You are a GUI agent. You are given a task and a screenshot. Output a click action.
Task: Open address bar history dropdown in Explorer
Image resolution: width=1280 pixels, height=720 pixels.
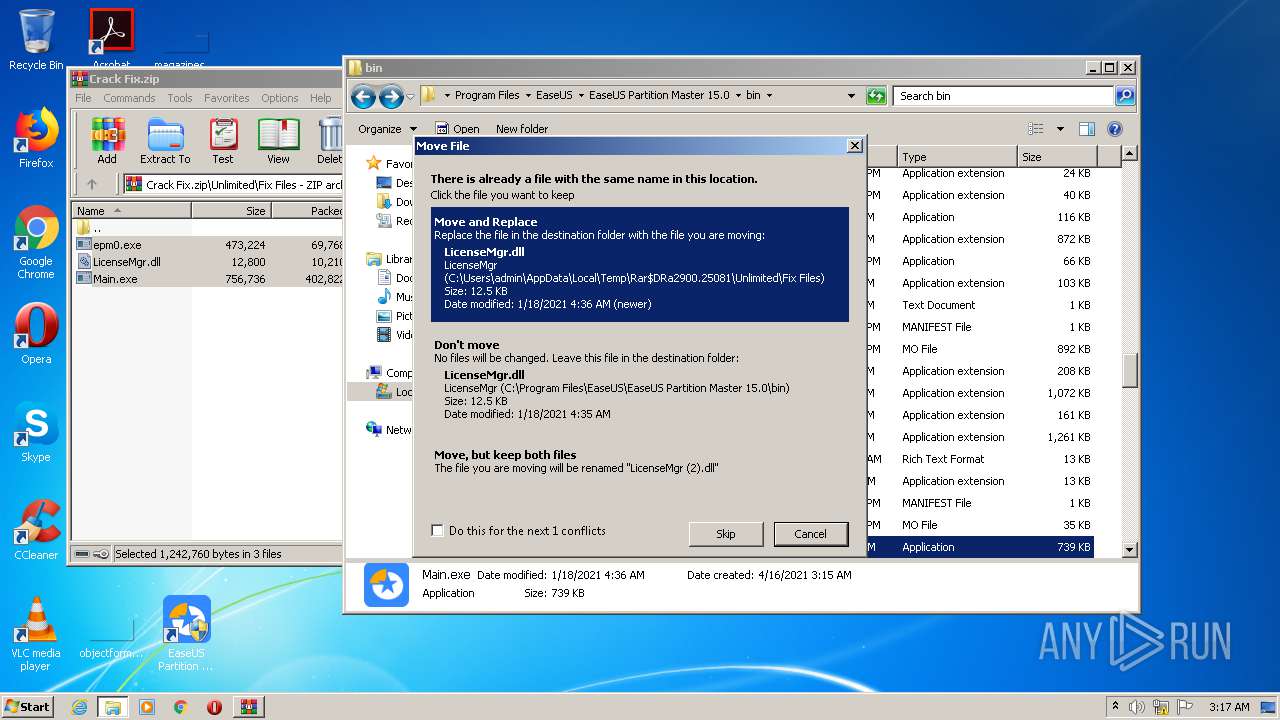coord(851,96)
